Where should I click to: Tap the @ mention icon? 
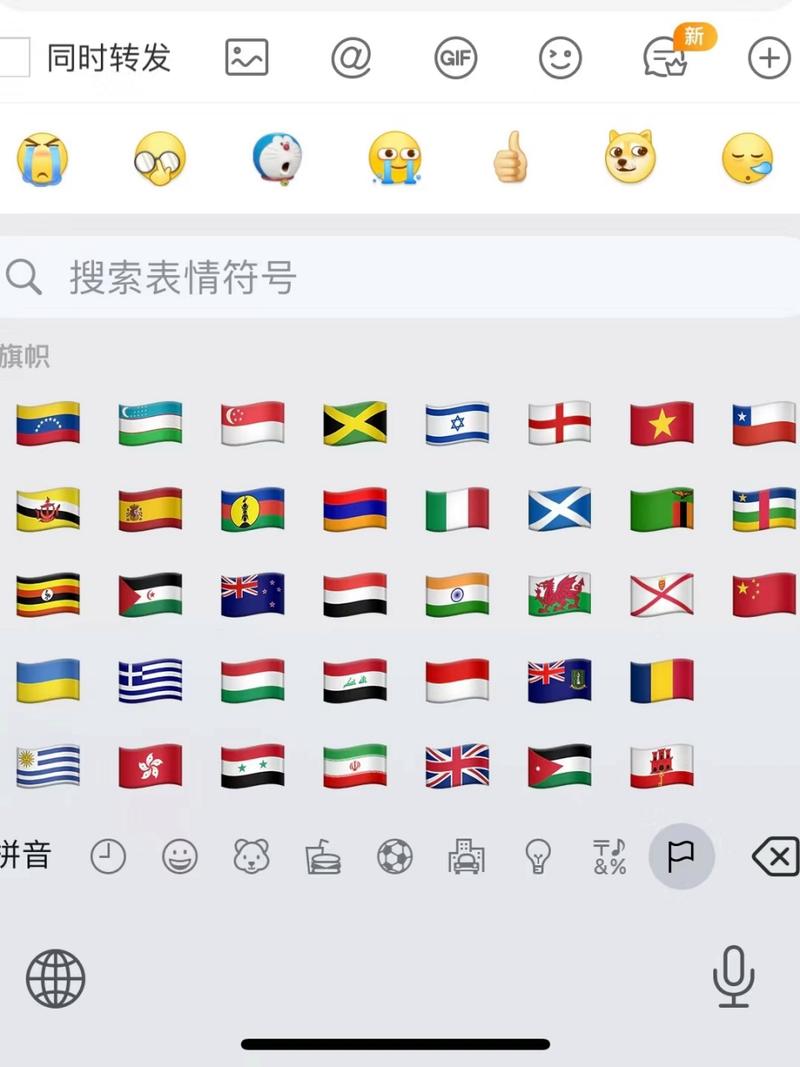point(351,57)
